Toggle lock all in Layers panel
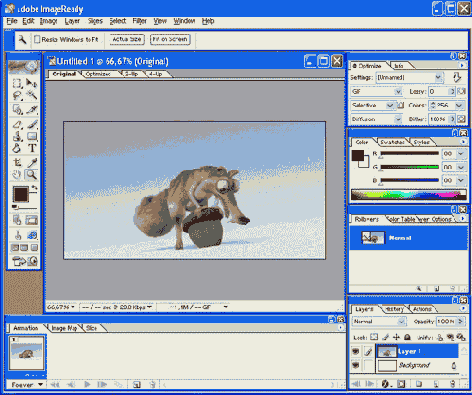The image size is (472, 395). click(x=407, y=337)
